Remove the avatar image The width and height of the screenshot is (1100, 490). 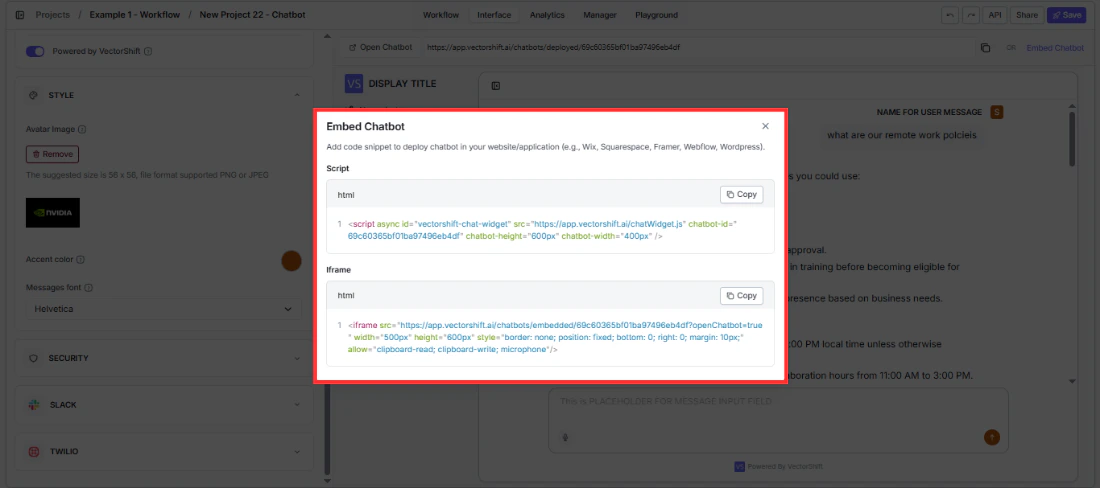pos(53,154)
